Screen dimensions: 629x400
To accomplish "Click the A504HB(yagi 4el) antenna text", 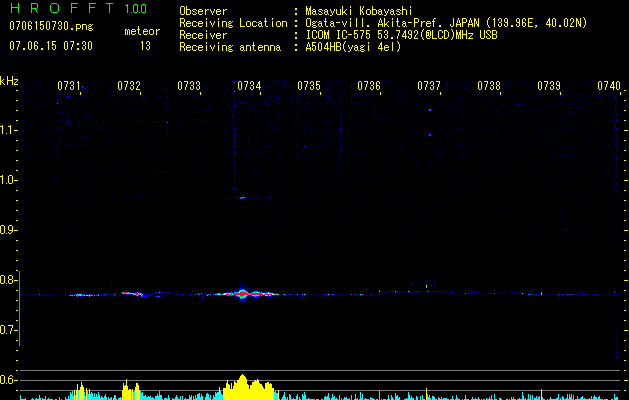I will click(x=353, y=47).
